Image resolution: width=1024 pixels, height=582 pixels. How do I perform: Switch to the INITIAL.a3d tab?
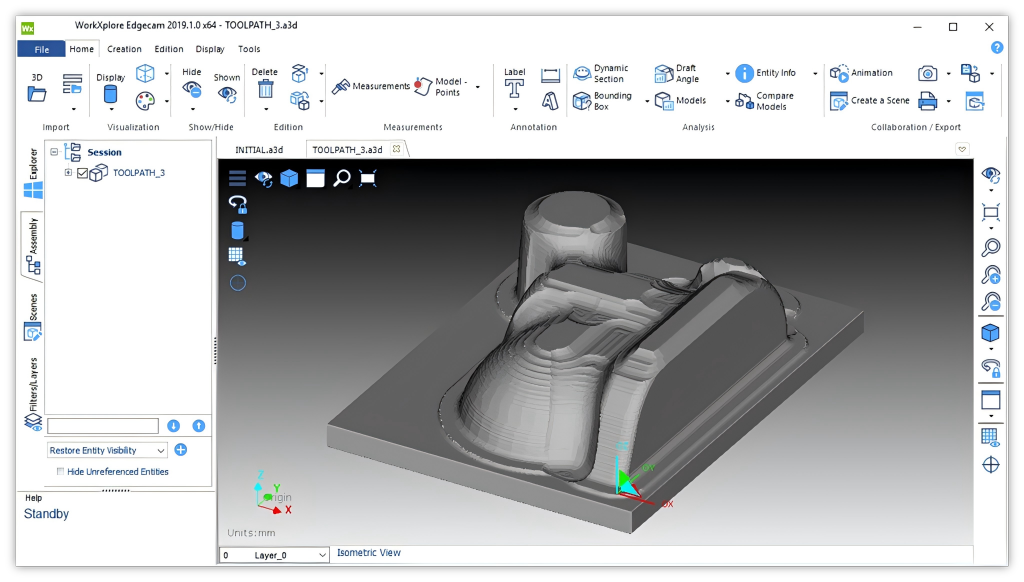pyautogui.click(x=259, y=150)
